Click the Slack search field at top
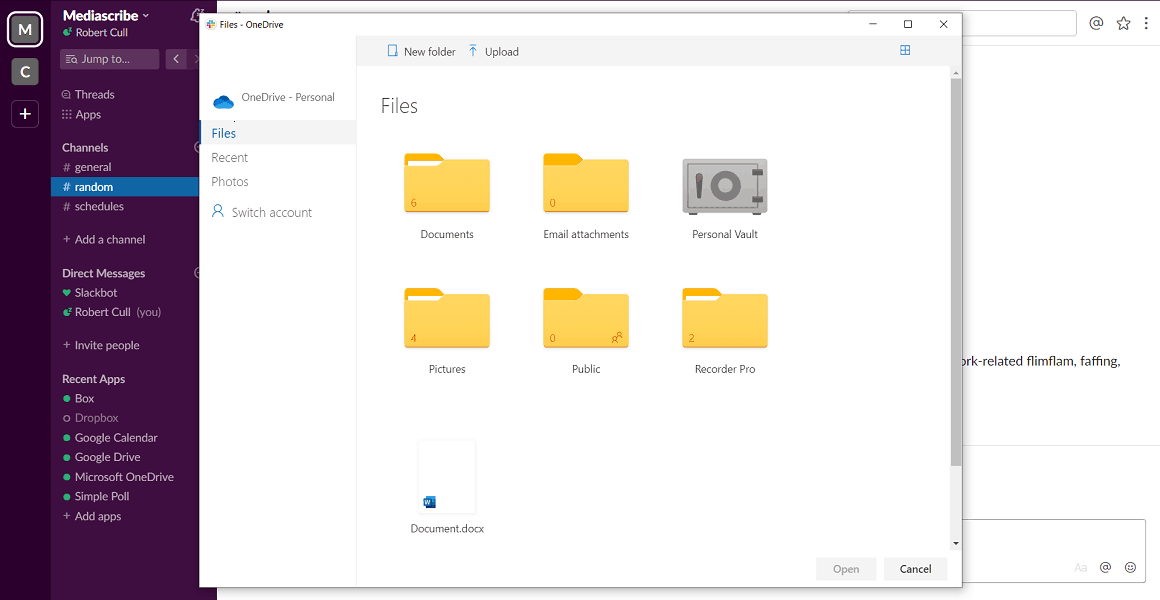Viewport: 1160px width, 600px height. pyautogui.click(x=1019, y=23)
